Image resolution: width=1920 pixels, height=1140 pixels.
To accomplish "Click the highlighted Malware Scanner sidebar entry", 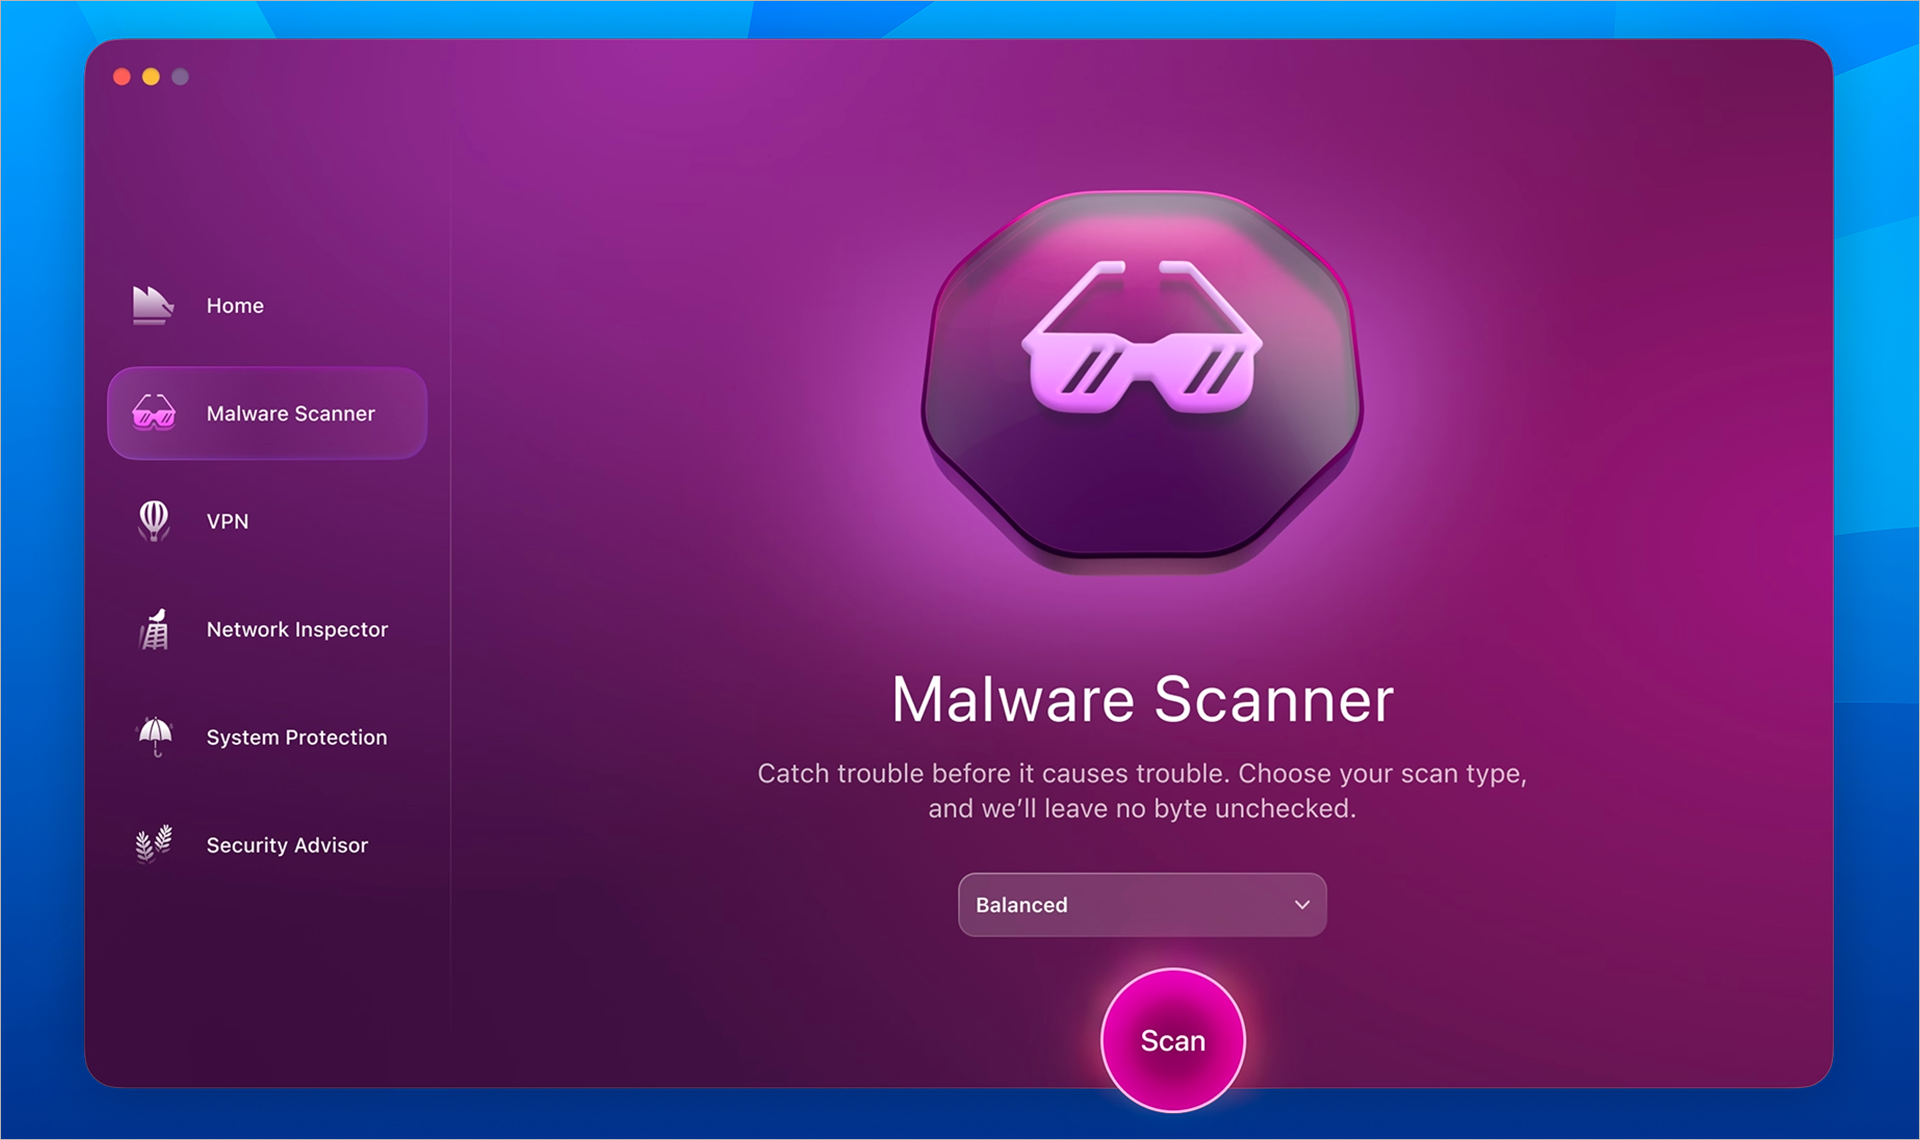I will [x=267, y=413].
